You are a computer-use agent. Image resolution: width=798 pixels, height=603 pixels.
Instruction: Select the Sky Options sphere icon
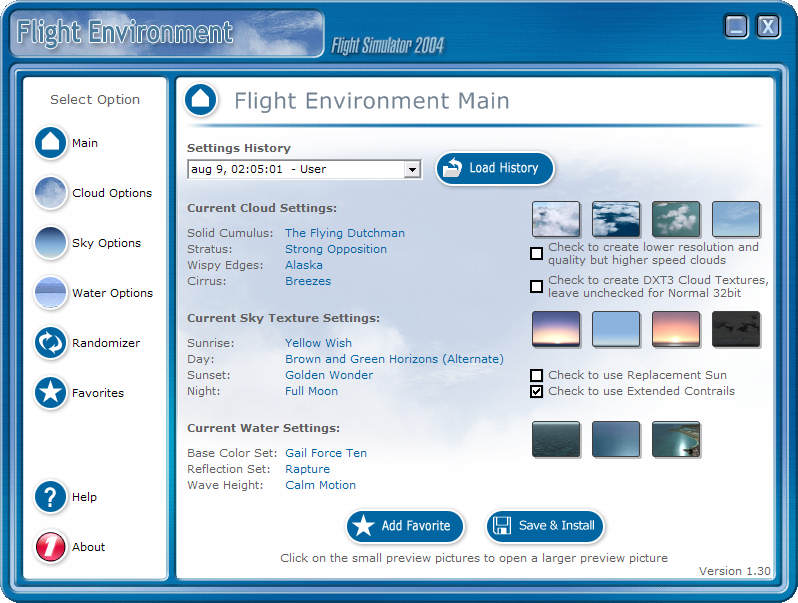50,243
